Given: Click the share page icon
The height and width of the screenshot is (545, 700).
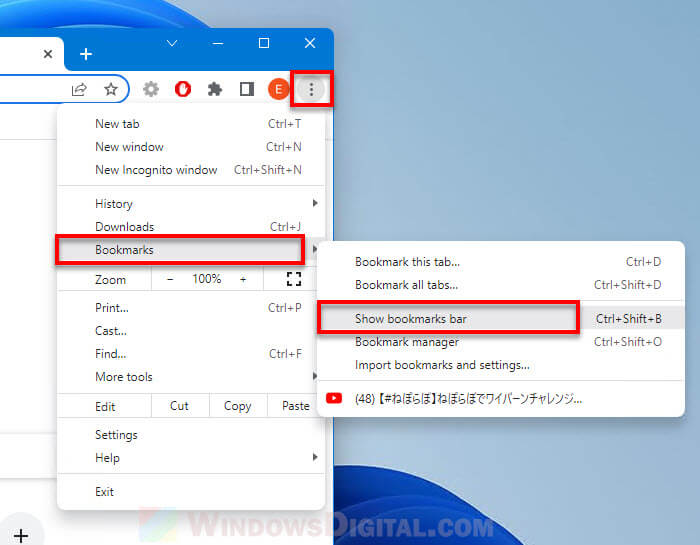Looking at the screenshot, I should (79, 90).
